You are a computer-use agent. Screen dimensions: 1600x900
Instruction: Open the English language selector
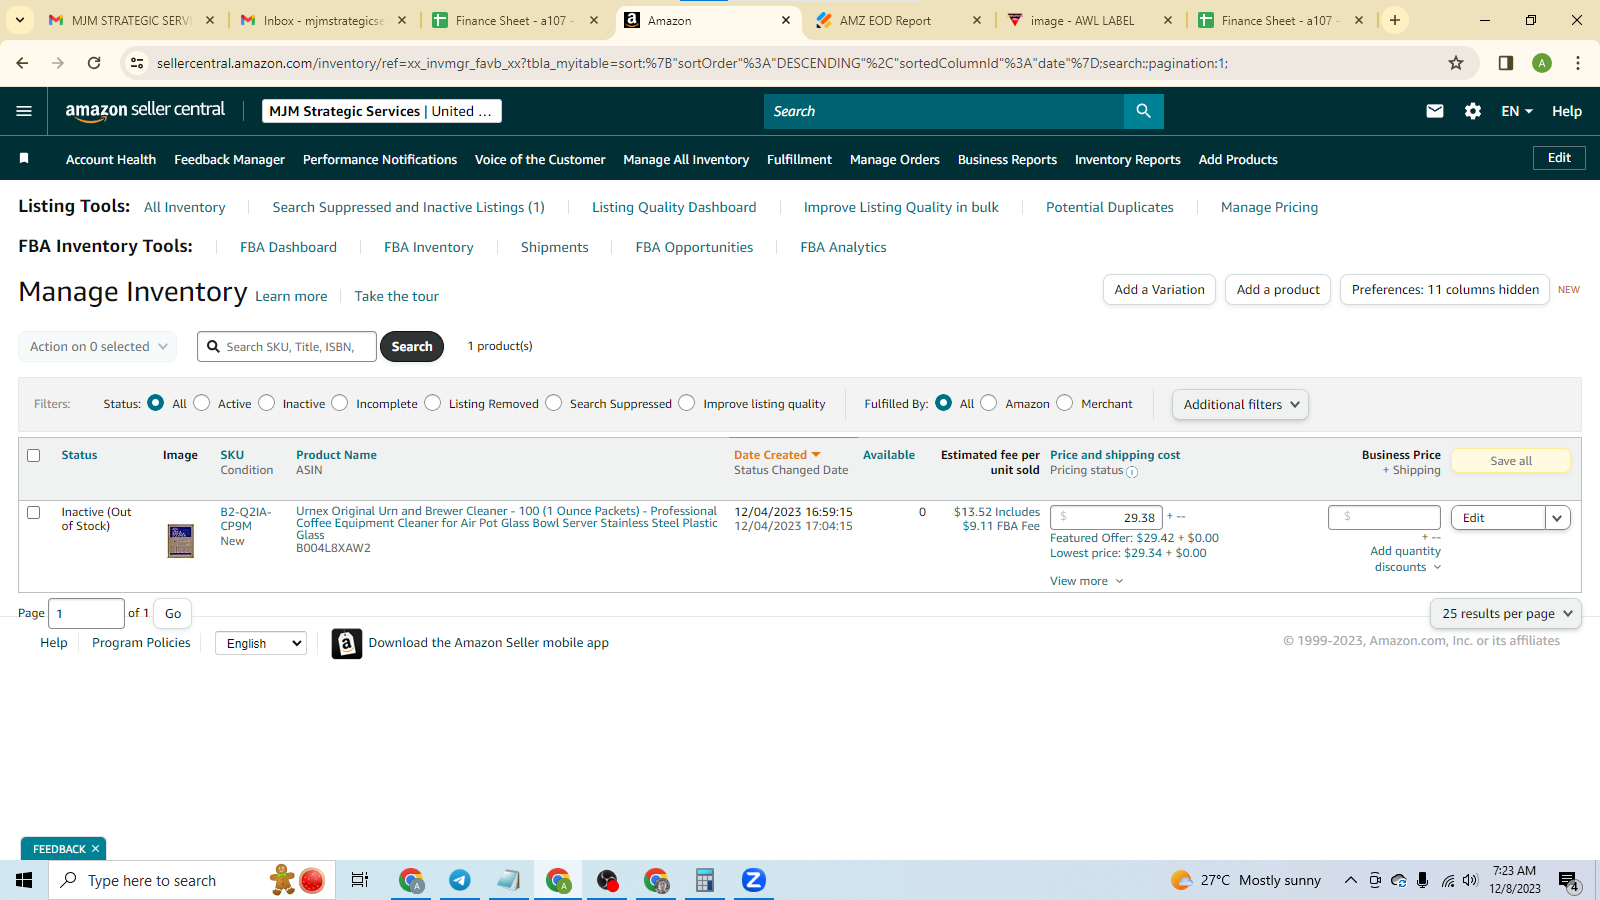point(260,643)
